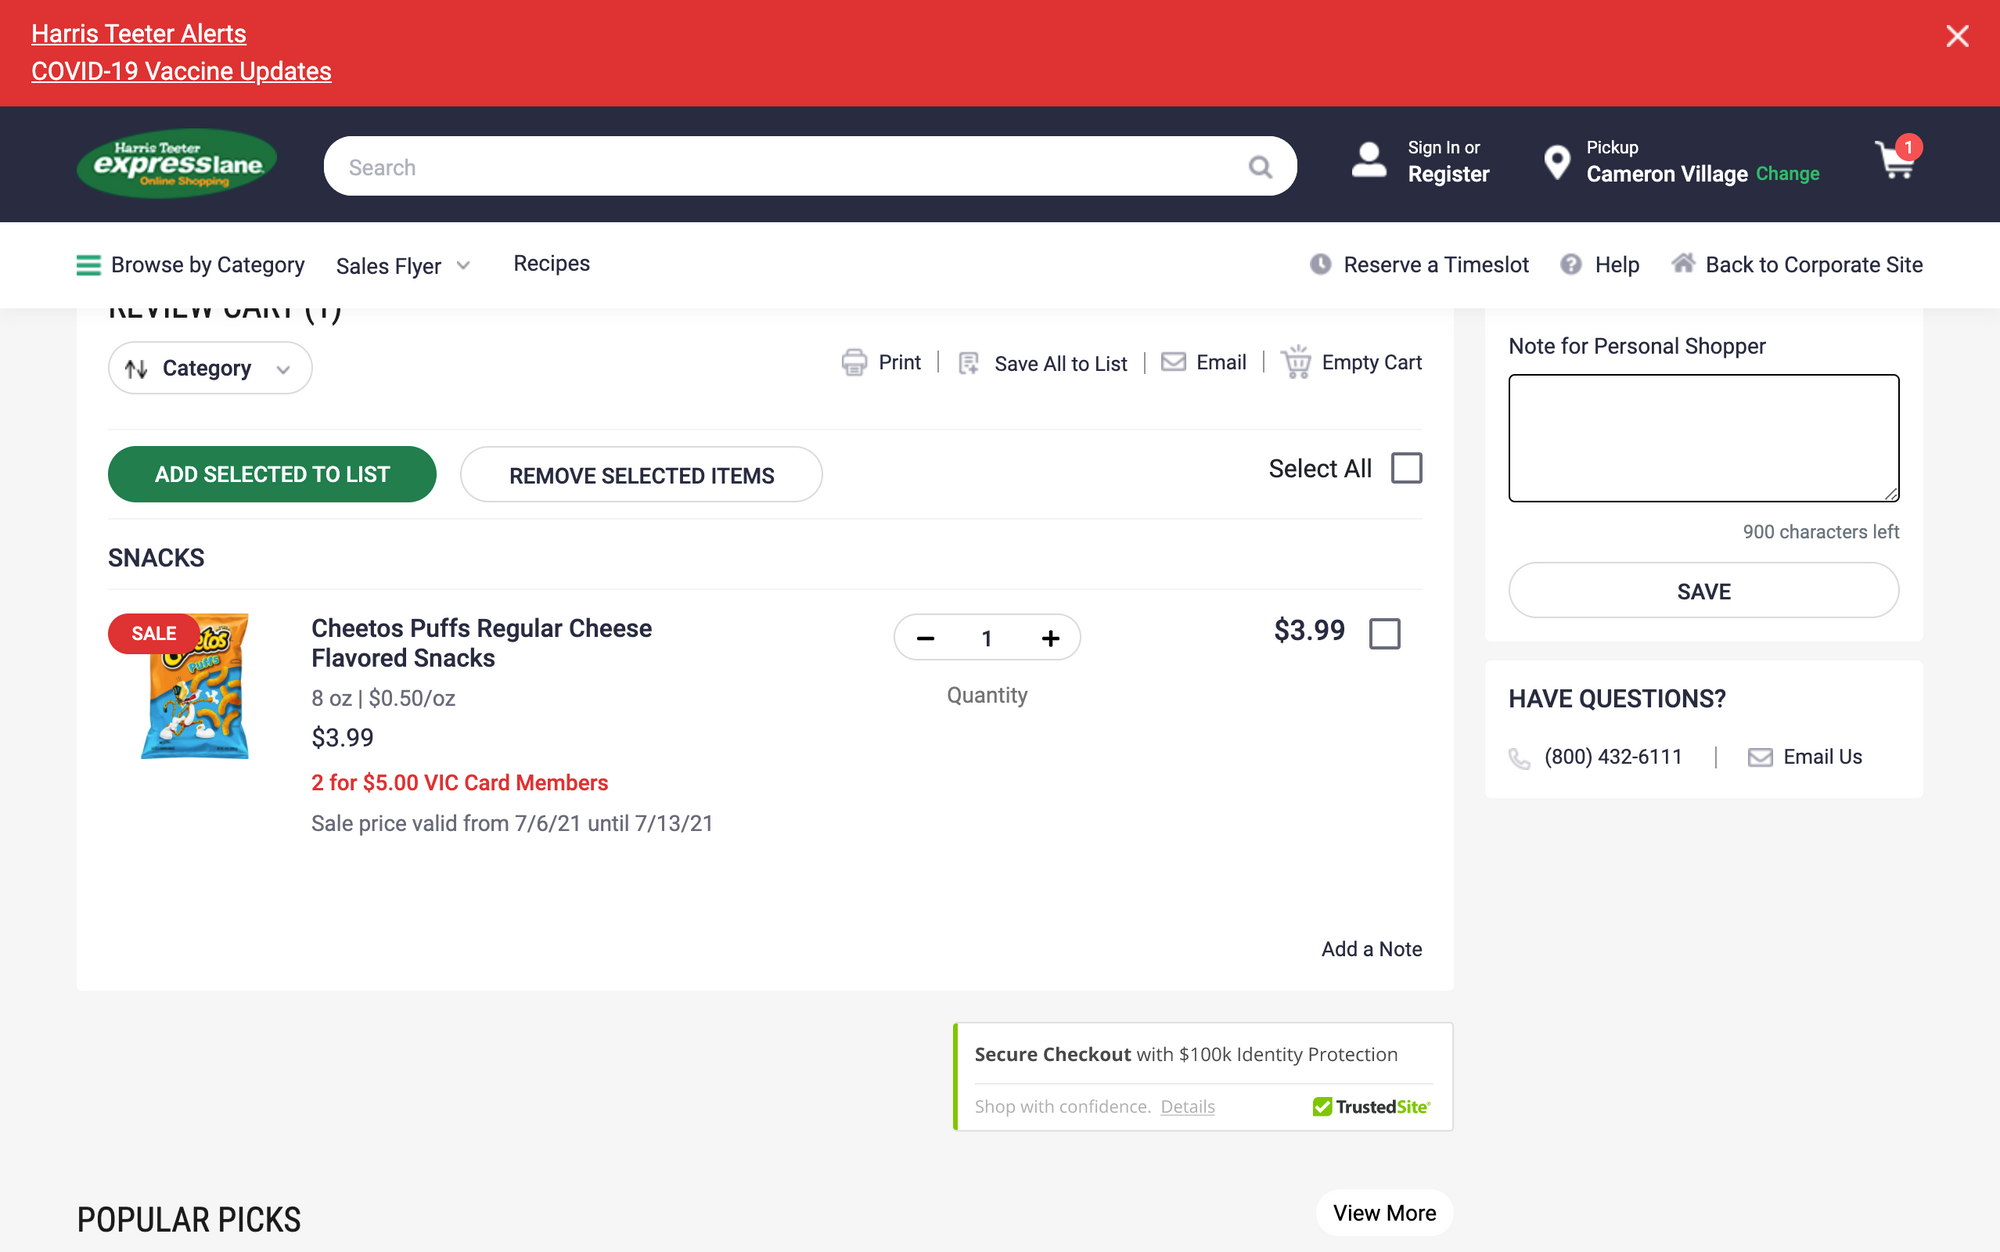The height and width of the screenshot is (1252, 2000).
Task: Click the Harris Teeter ExpressLane logo
Action: pos(177,164)
